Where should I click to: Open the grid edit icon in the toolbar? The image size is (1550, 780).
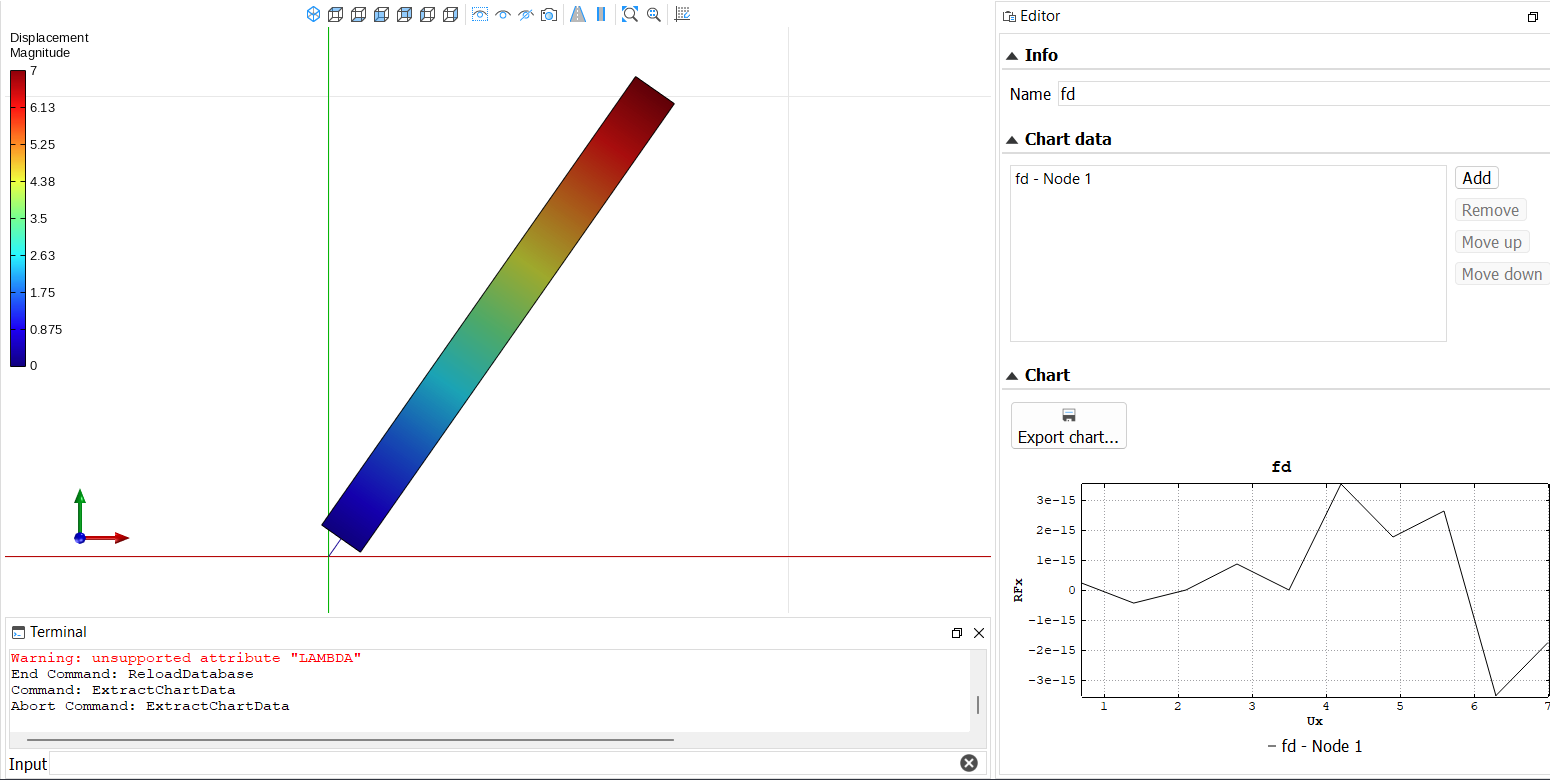pos(683,14)
